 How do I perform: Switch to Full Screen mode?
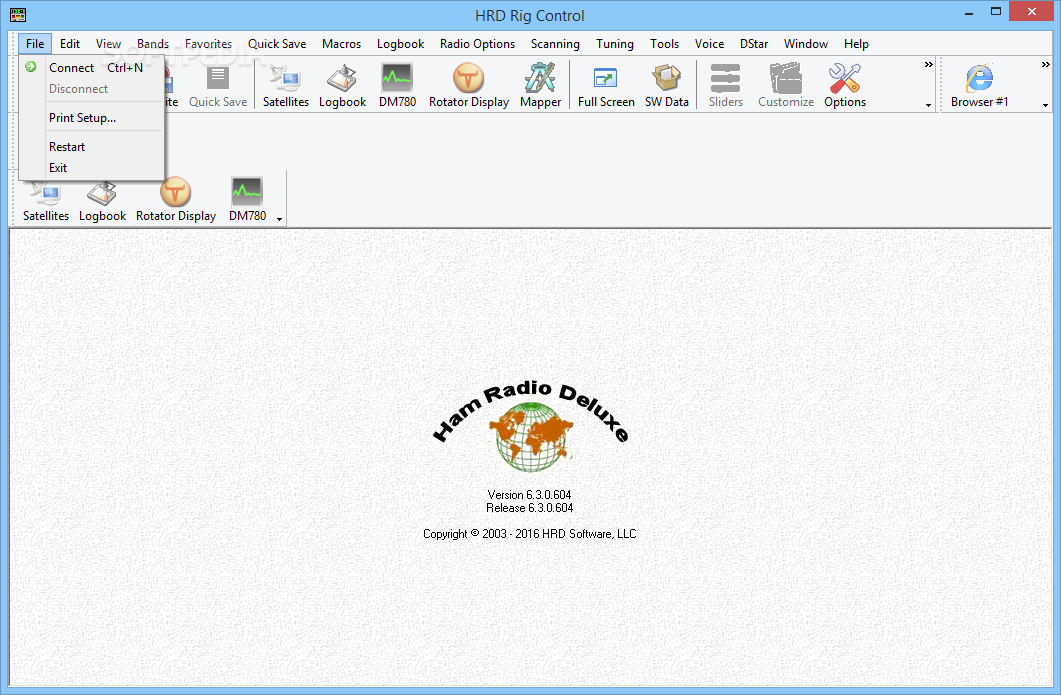click(606, 85)
